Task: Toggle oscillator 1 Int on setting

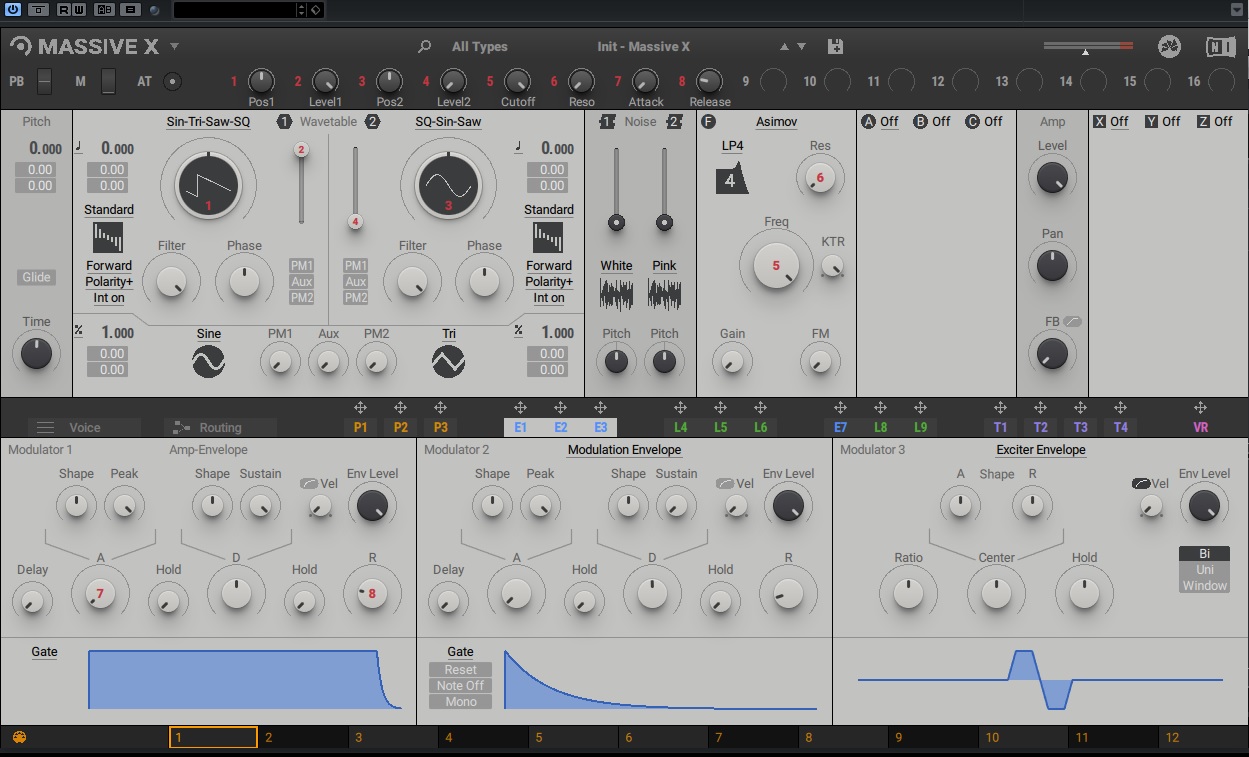Action: (x=109, y=298)
